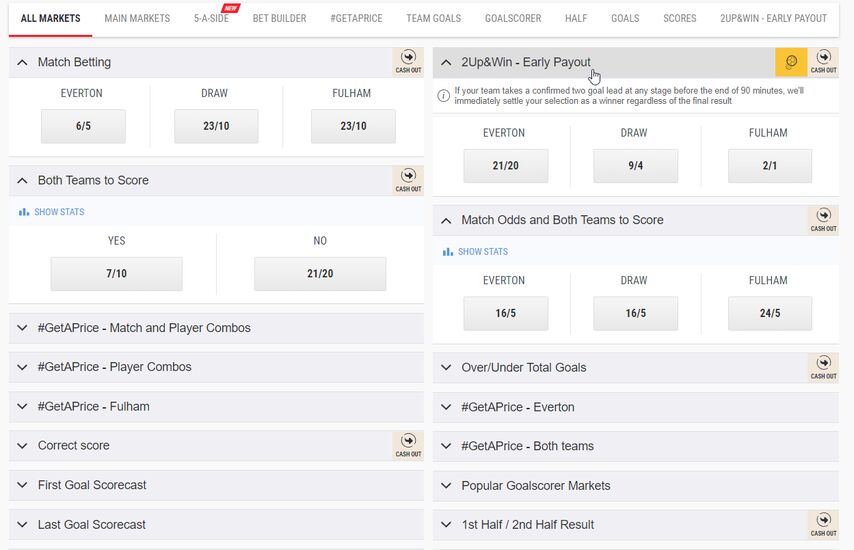Click Cash Out icon on Match Odds and BTTS
This screenshot has width=854, height=550.
click(823, 220)
